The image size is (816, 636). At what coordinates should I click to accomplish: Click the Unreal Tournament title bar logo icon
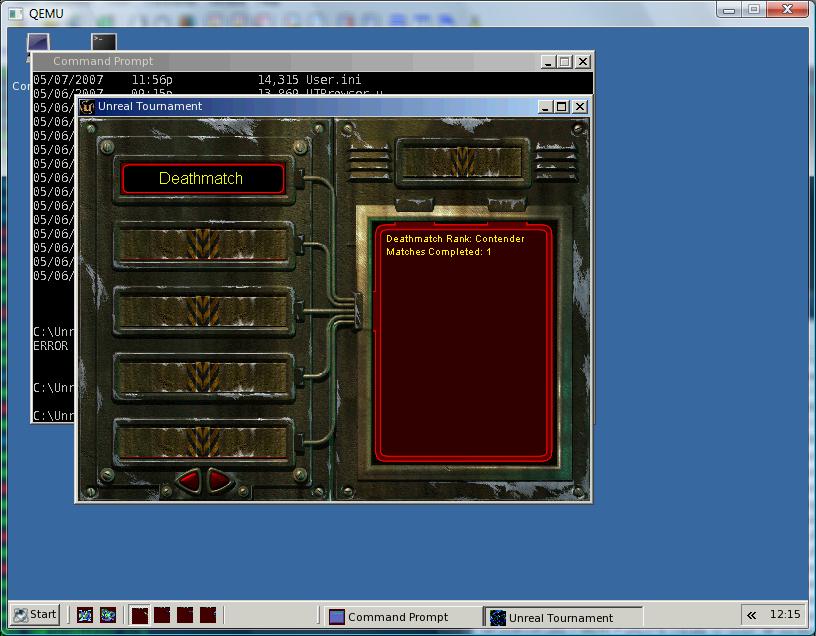pos(88,107)
